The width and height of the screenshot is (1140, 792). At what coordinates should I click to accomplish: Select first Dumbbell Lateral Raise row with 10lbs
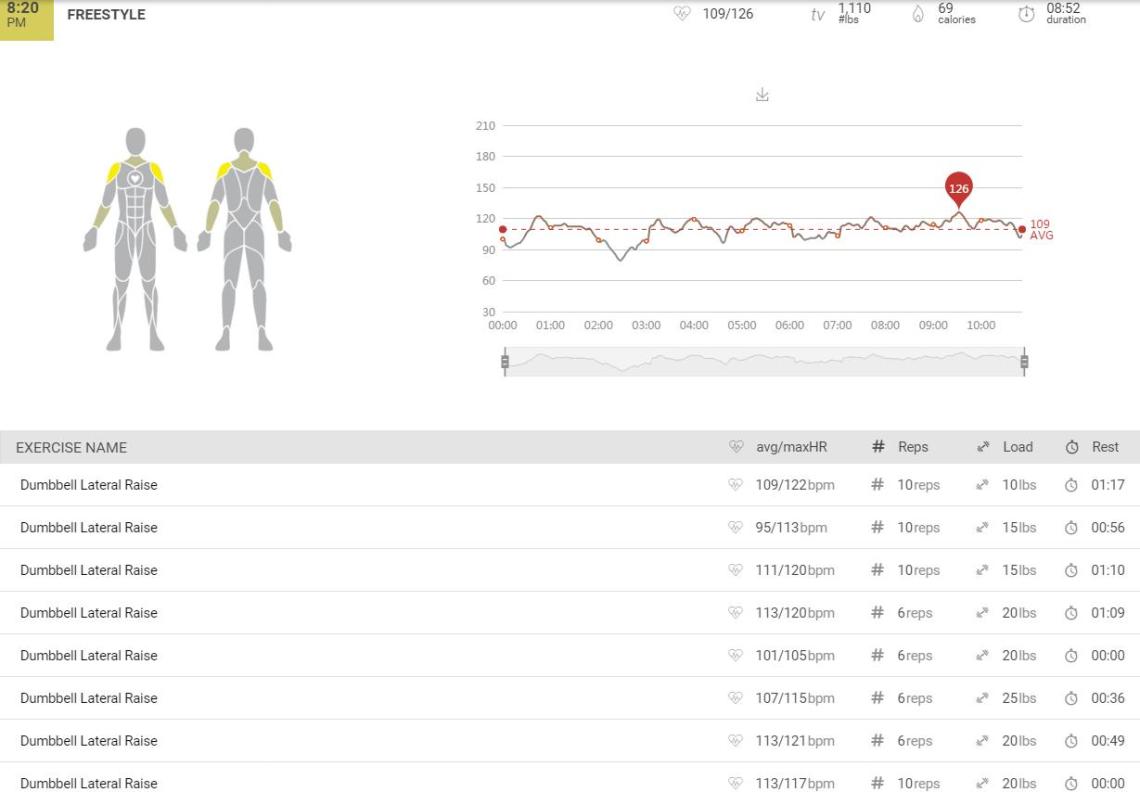pos(89,485)
